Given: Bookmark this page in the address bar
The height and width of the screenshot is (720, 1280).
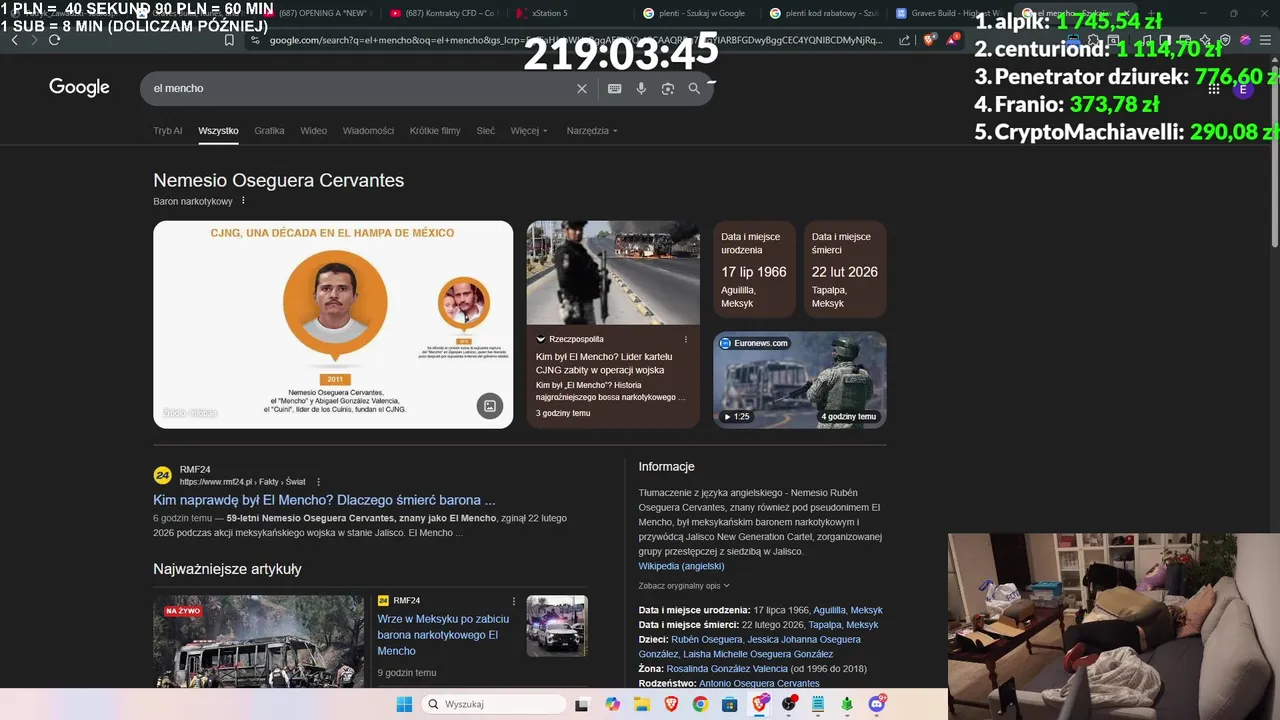Looking at the screenshot, I should tap(229, 40).
